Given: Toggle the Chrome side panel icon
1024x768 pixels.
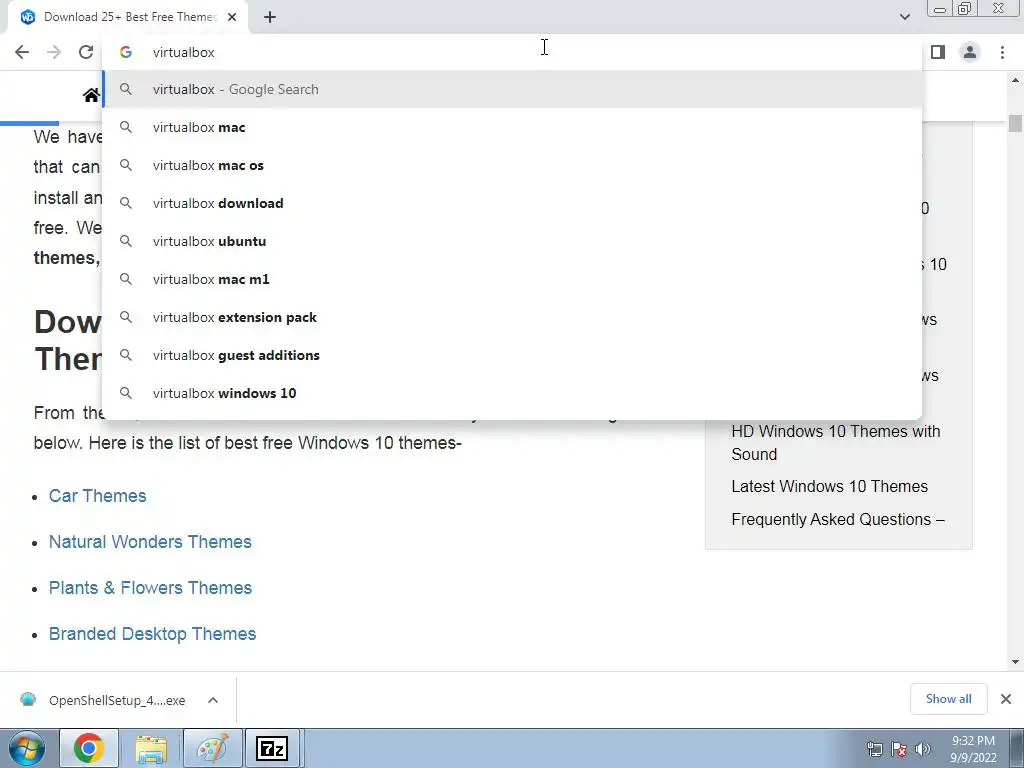Looking at the screenshot, I should 938,52.
